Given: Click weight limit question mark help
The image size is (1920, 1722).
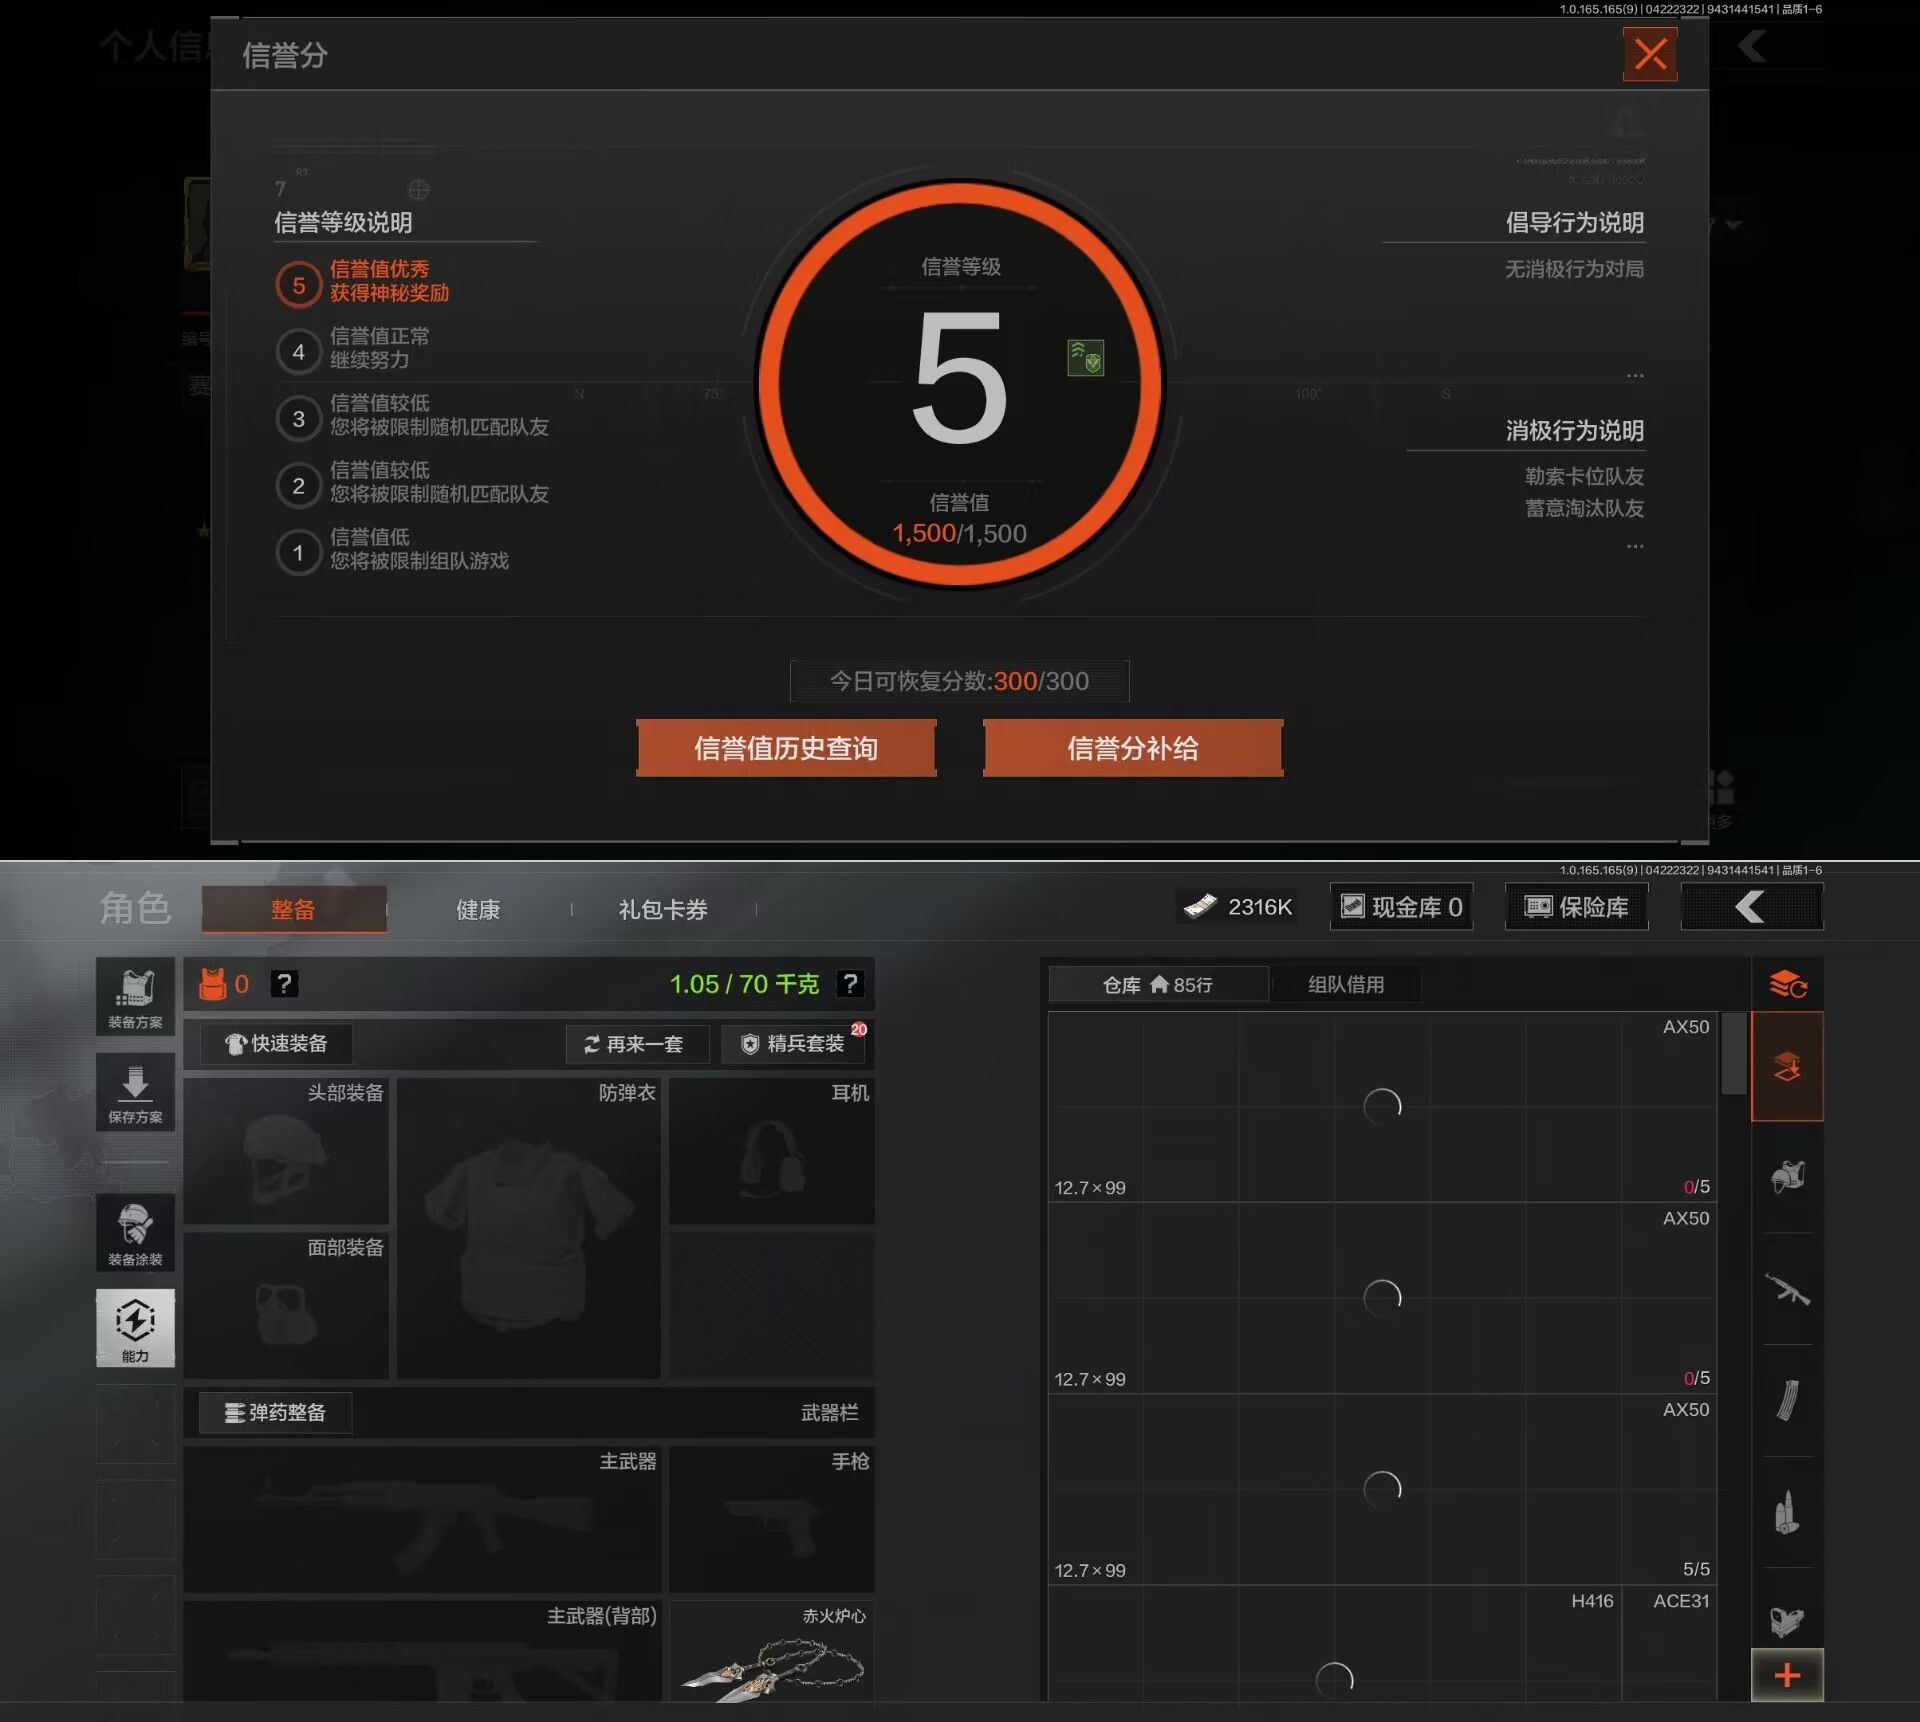Looking at the screenshot, I should tap(850, 984).
